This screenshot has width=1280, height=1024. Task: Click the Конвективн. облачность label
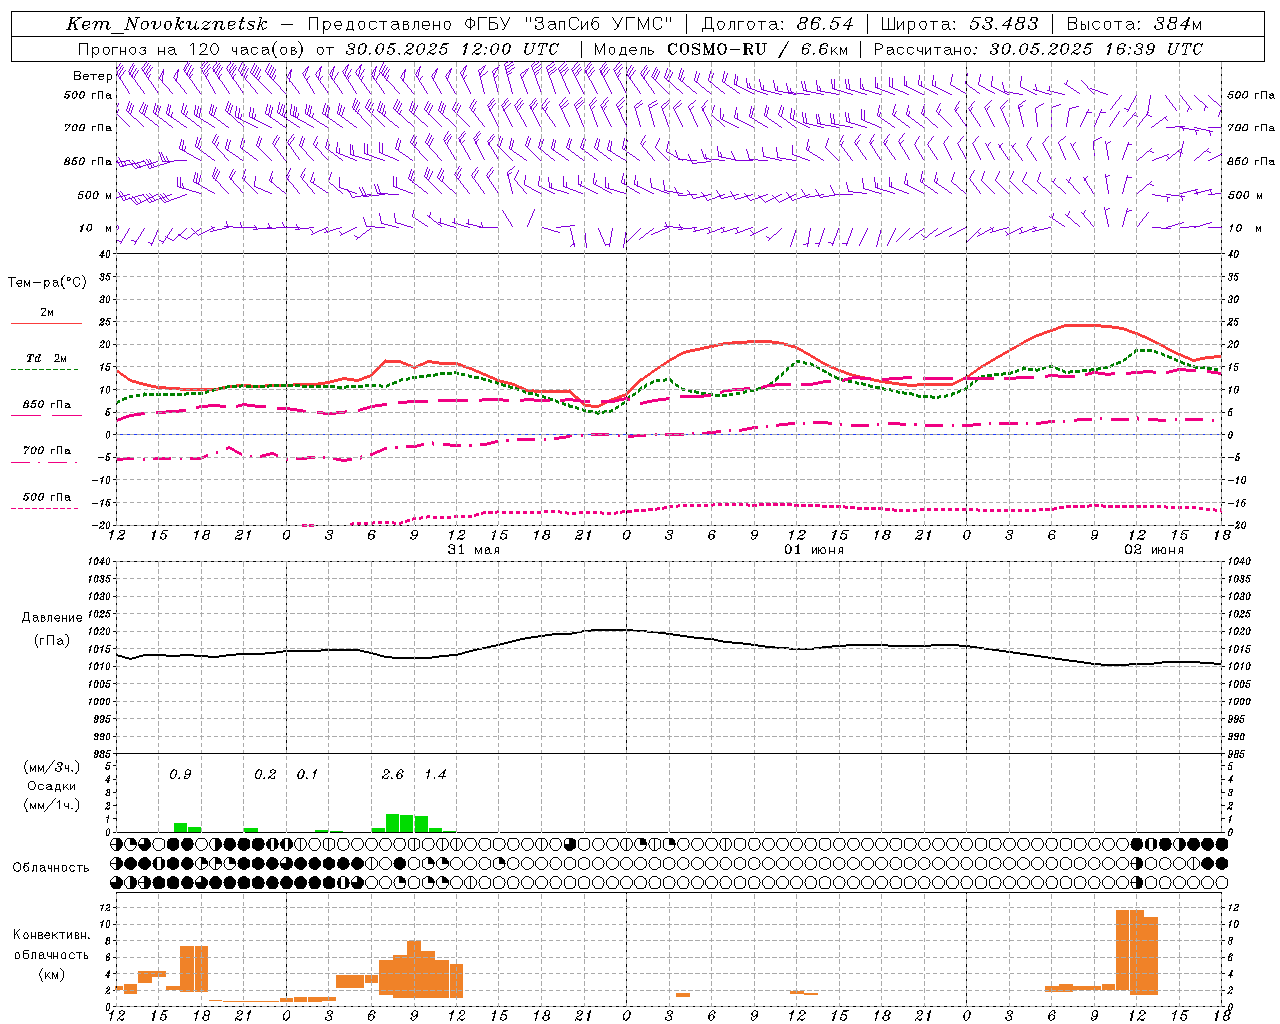(x=51, y=945)
